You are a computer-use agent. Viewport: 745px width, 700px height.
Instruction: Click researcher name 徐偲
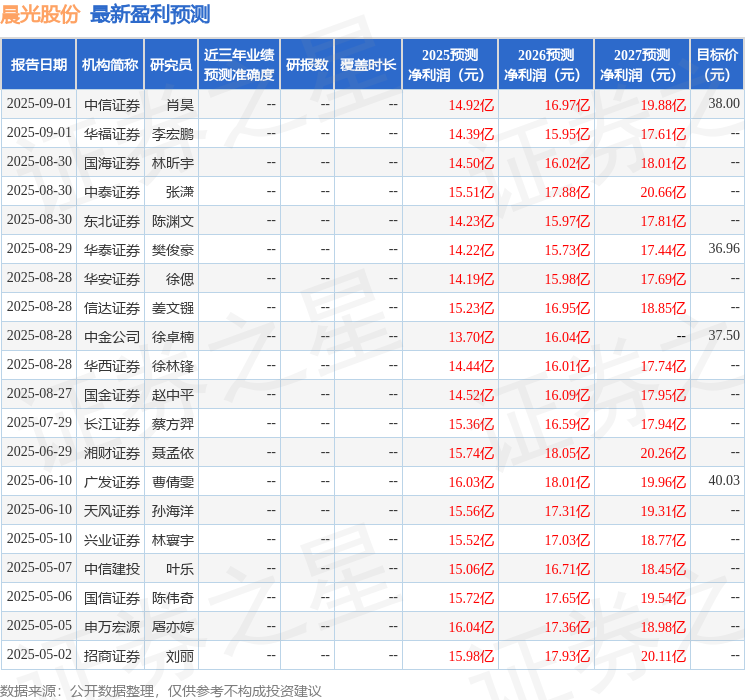[180, 279]
